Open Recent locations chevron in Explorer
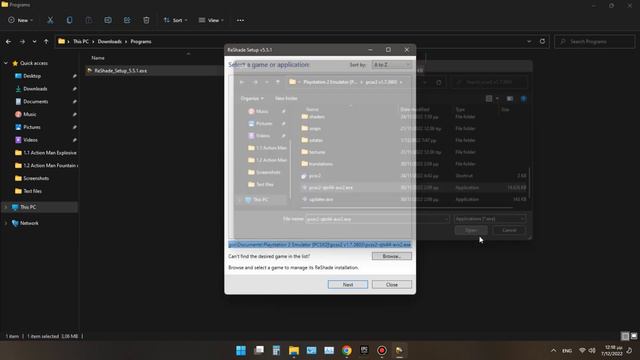This screenshot has width=640, height=360. (34, 42)
